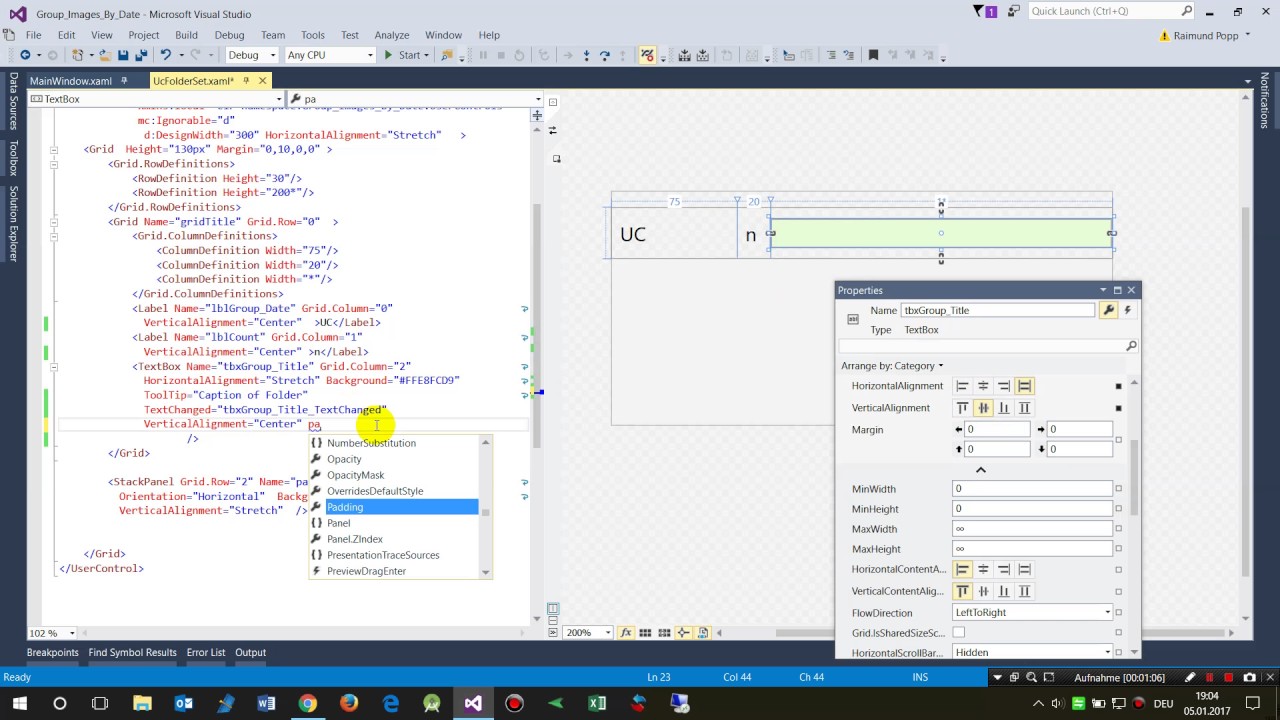
Task: Click the Navigate Backward toolbar icon
Action: tap(25, 55)
